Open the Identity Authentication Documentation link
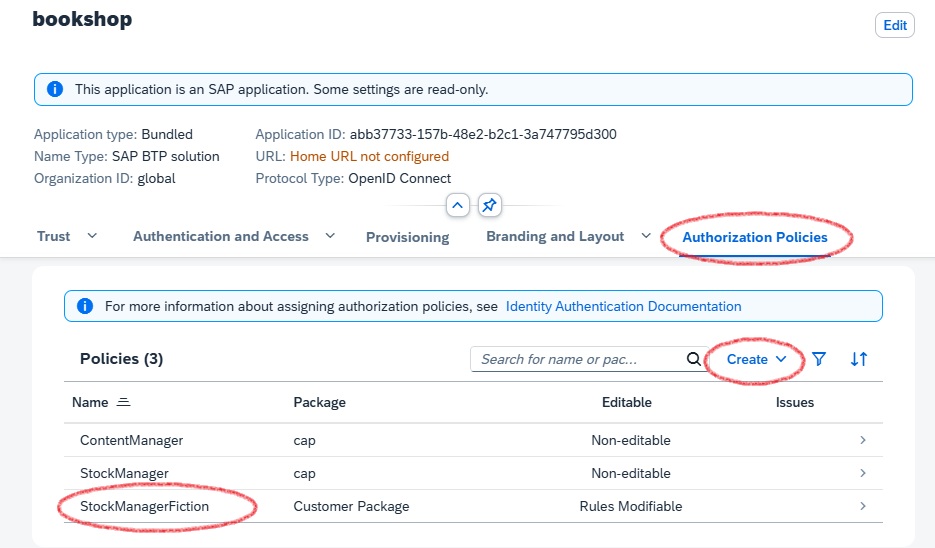 [623, 306]
